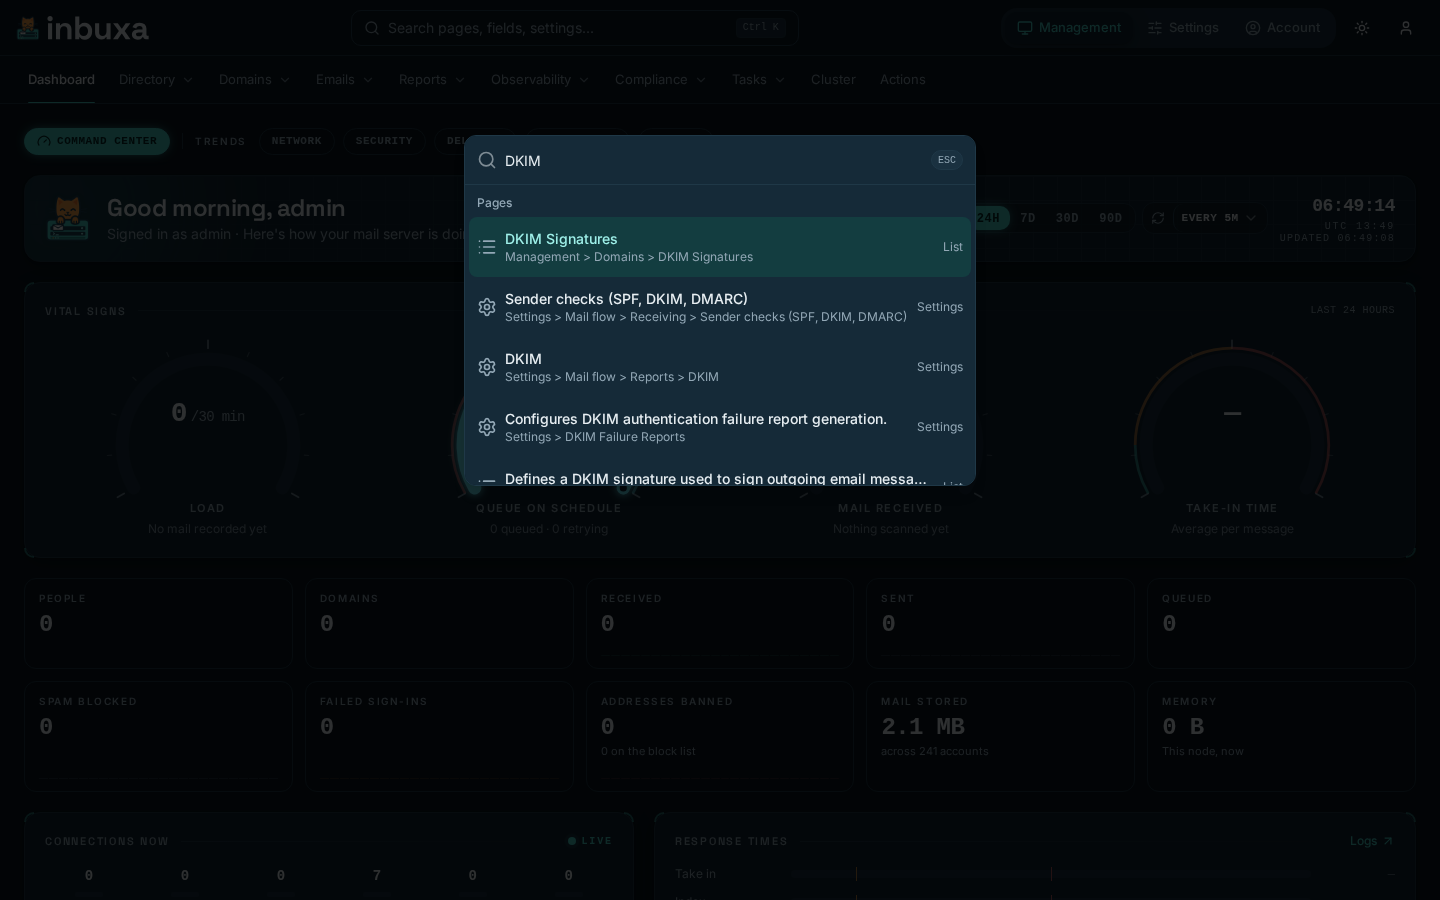Open the user profile icon

(1406, 28)
